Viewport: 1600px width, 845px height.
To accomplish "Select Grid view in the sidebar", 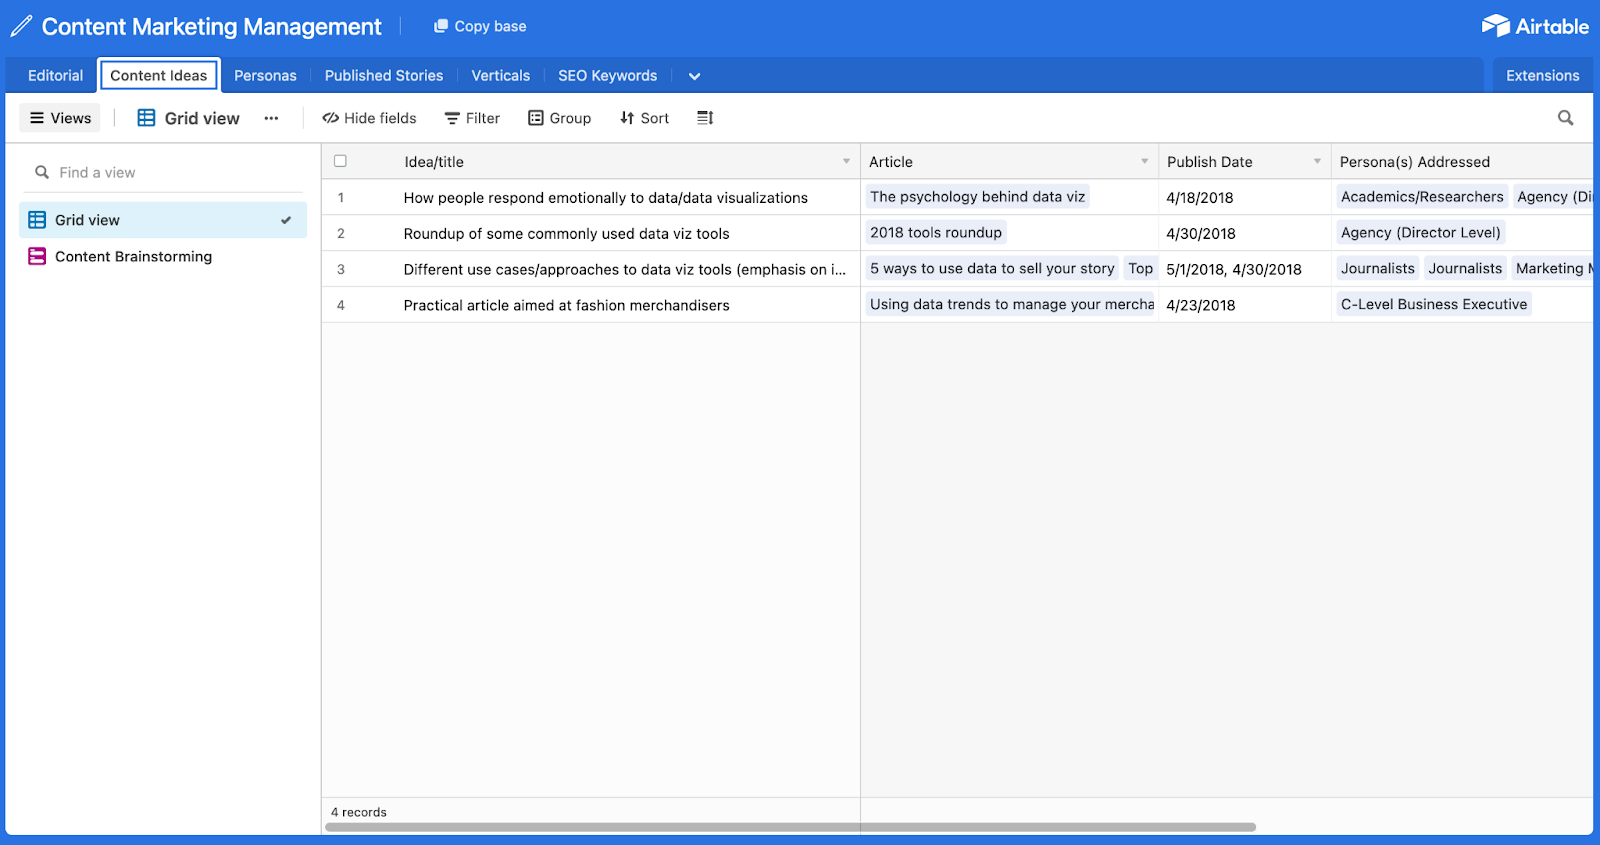I will (x=163, y=220).
